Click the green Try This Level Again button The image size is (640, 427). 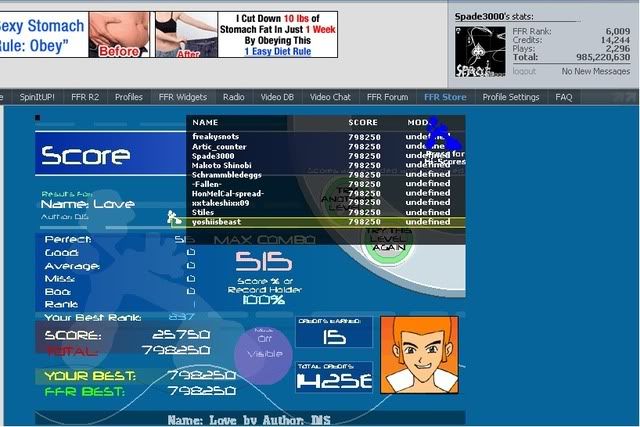click(390, 240)
